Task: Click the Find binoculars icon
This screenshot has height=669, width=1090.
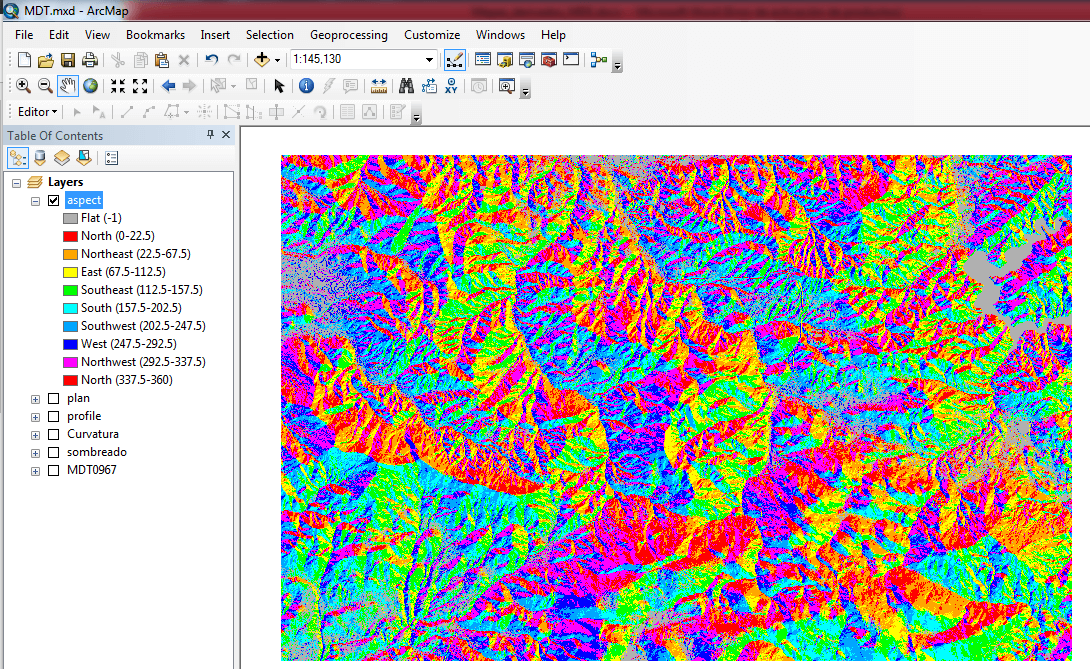Action: (x=407, y=86)
